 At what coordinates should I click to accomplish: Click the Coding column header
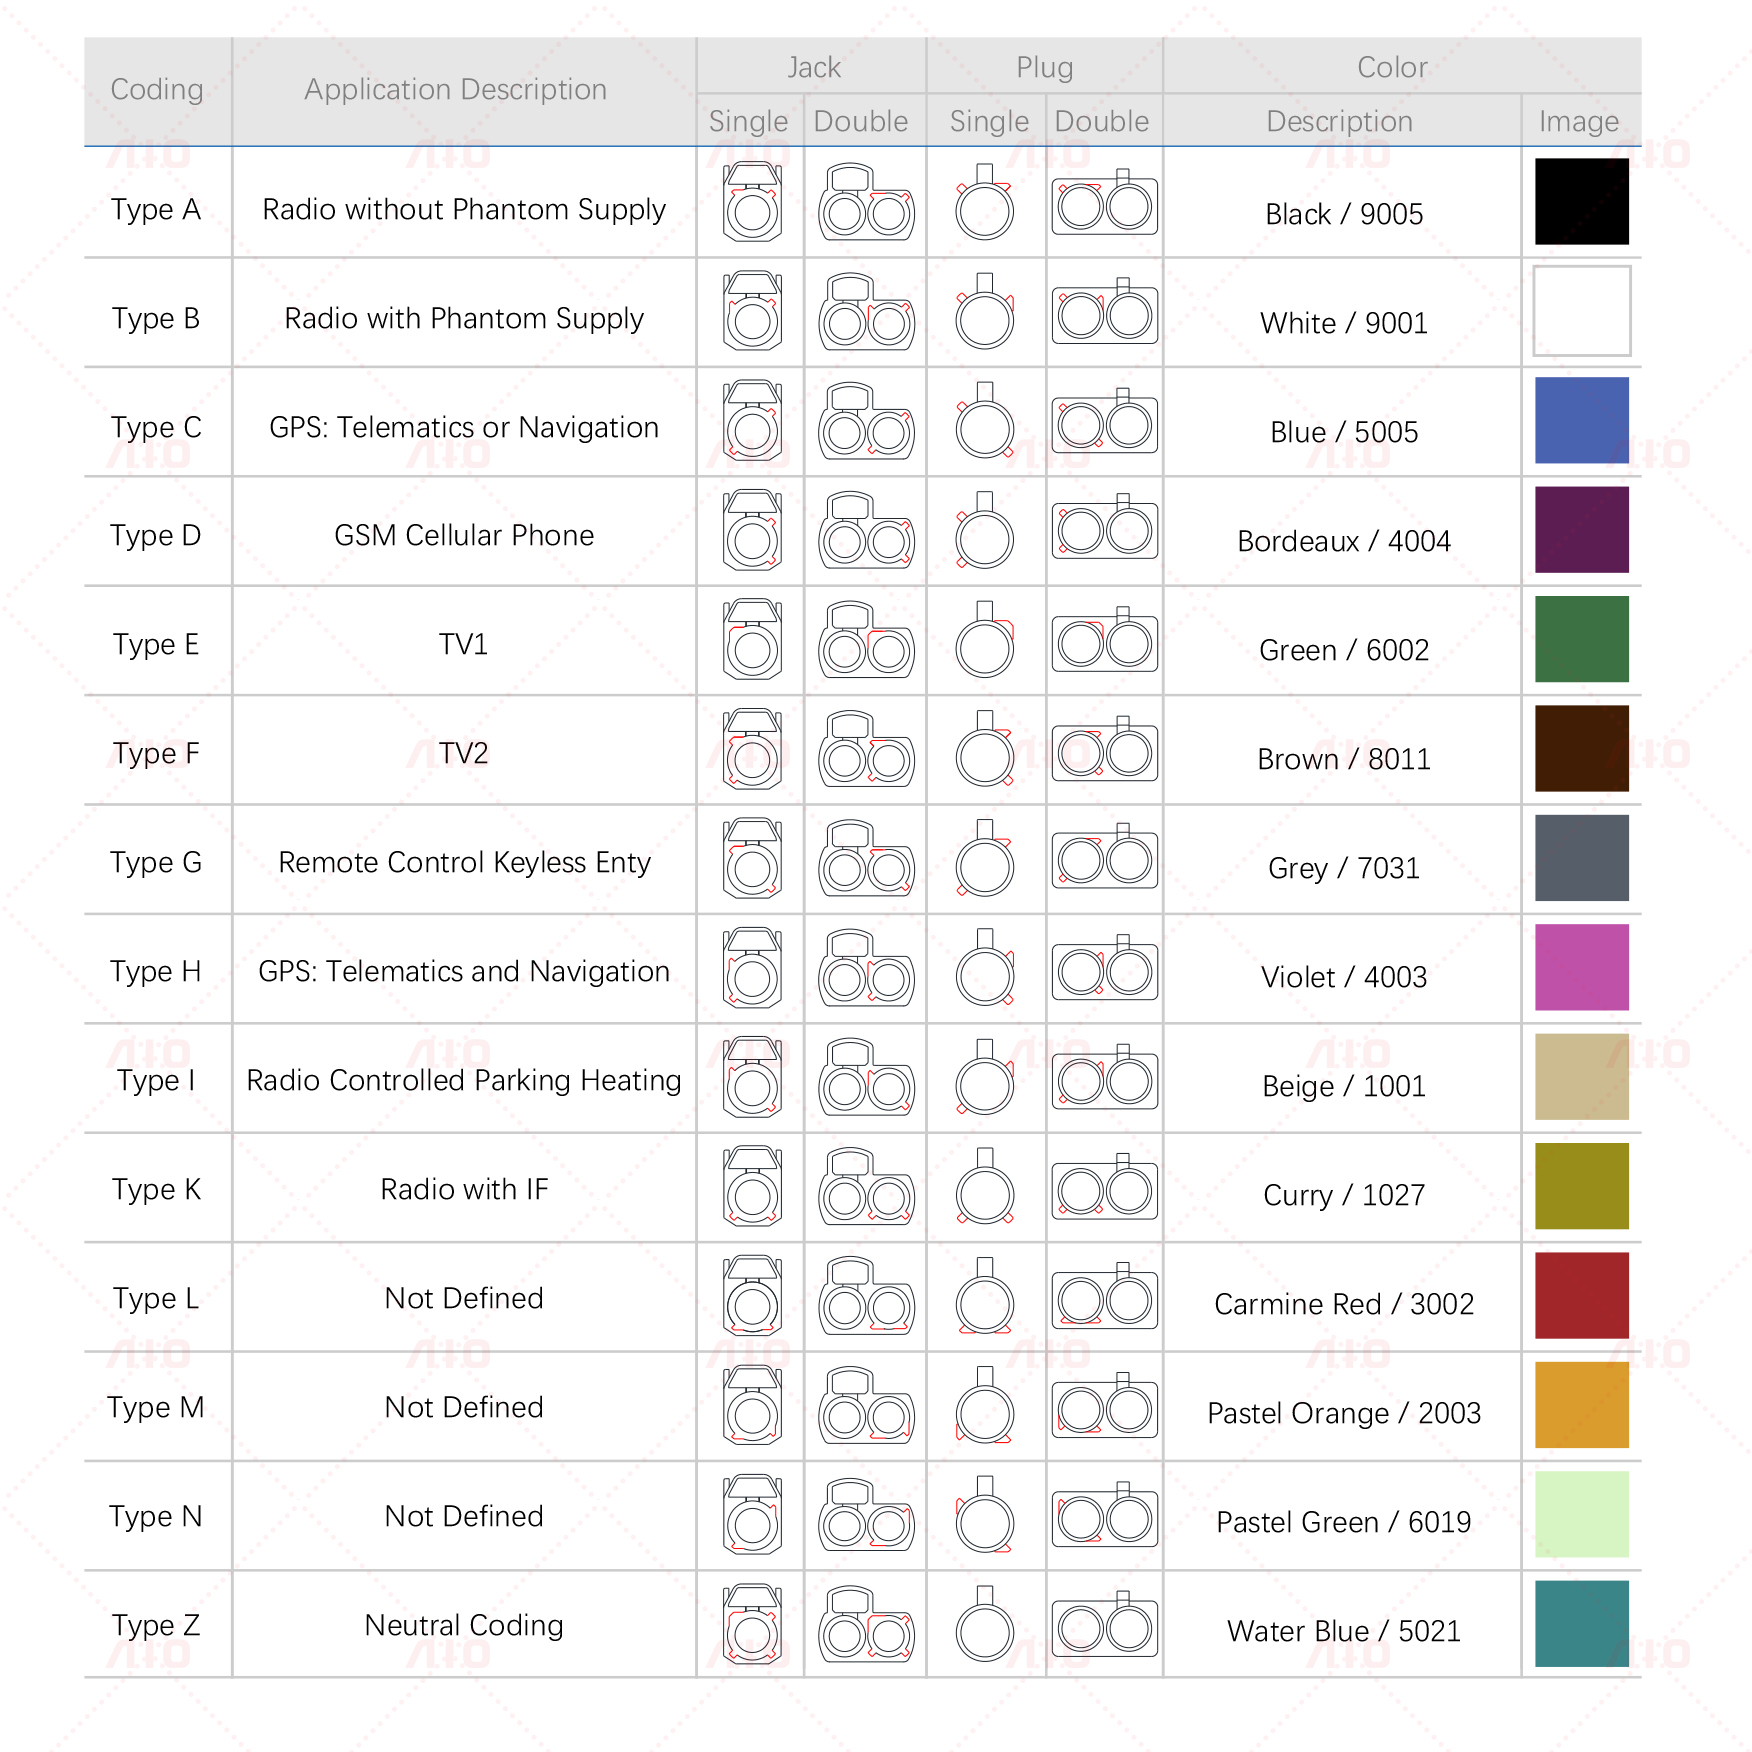[x=157, y=90]
